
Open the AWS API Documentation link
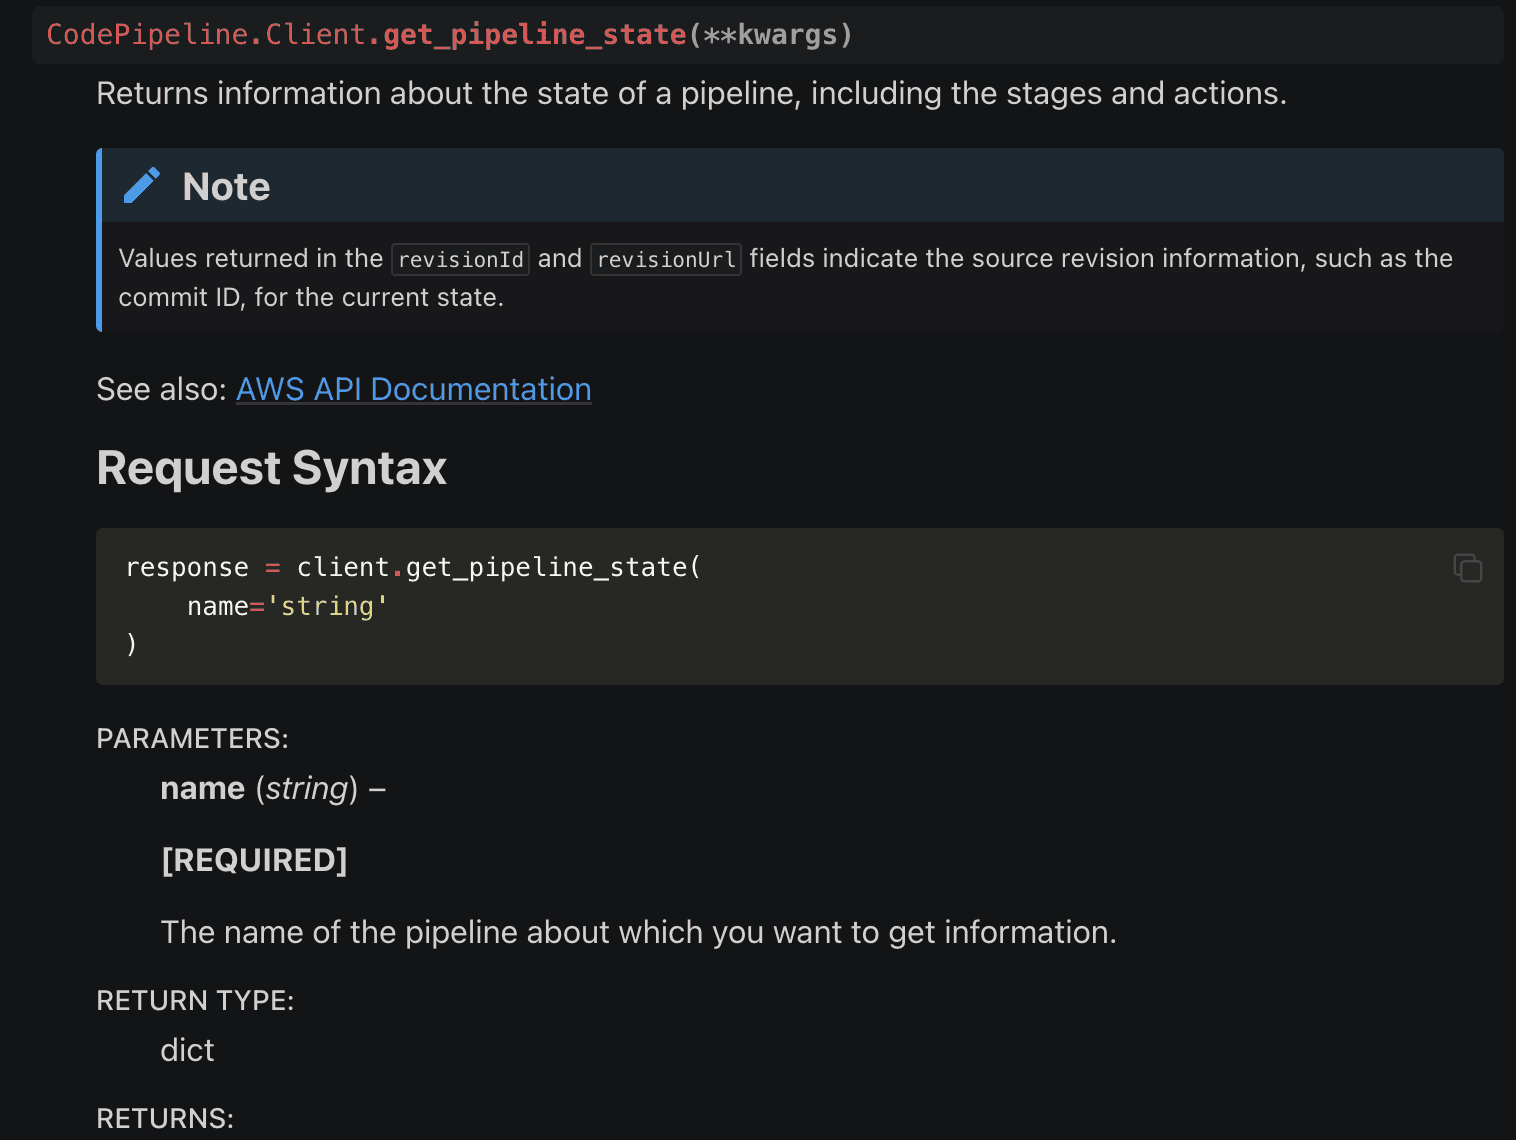(413, 389)
